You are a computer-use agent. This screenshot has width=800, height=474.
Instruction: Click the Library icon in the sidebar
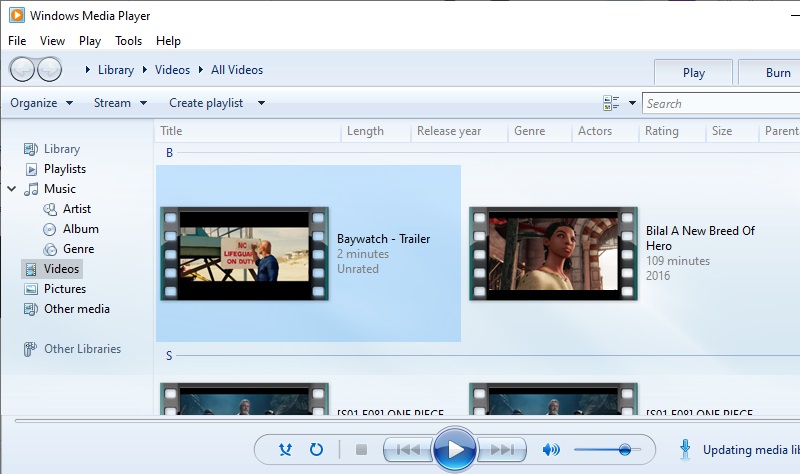click(31, 149)
